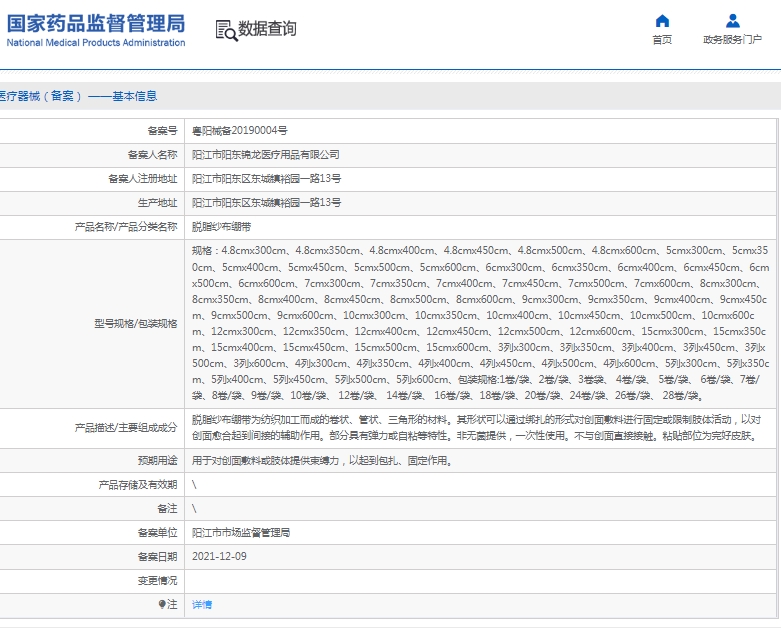The height and width of the screenshot is (629, 781).
Task: Click the 注 row label
Action: (x=172, y=604)
